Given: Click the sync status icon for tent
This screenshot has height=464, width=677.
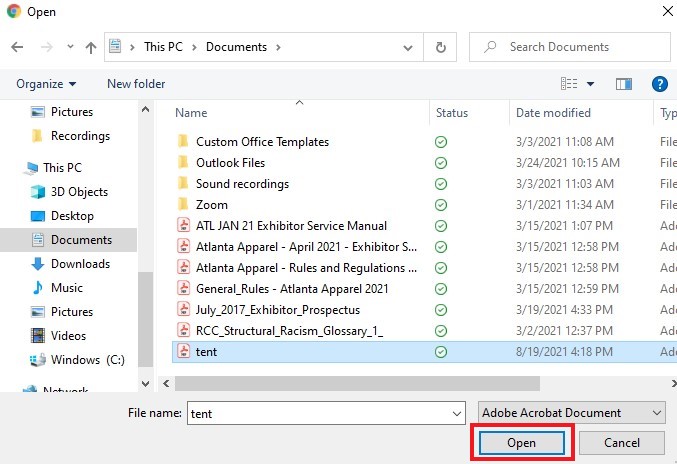Looking at the screenshot, I should 441,352.
